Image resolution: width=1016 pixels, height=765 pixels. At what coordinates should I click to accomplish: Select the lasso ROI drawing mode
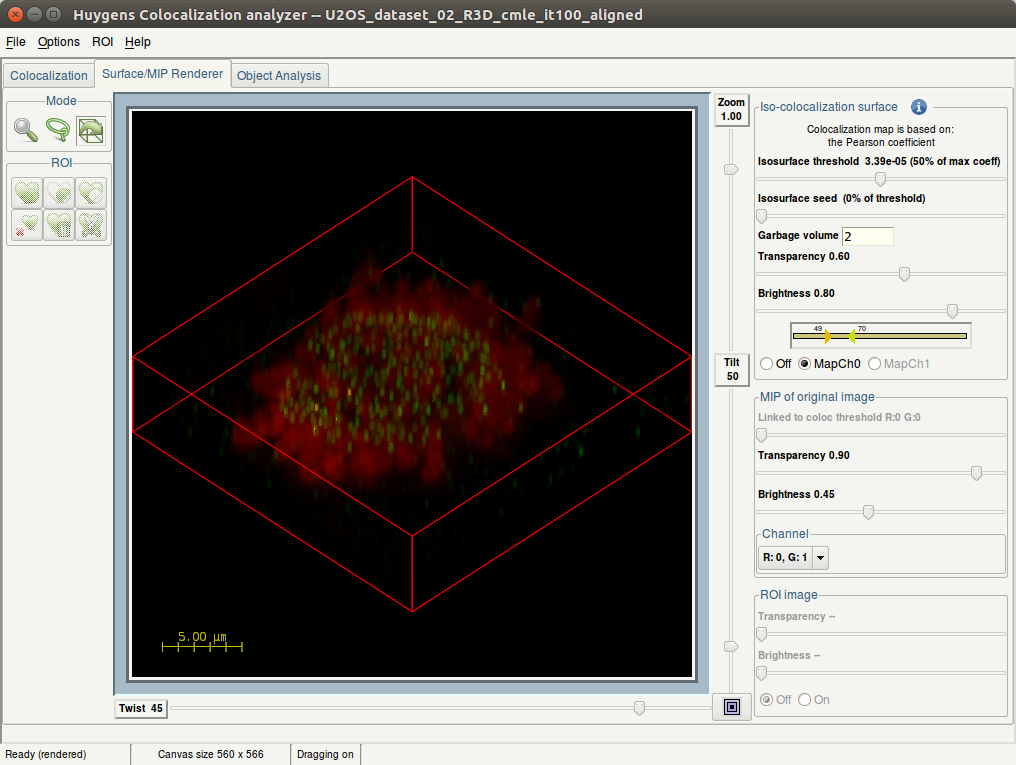[58, 130]
